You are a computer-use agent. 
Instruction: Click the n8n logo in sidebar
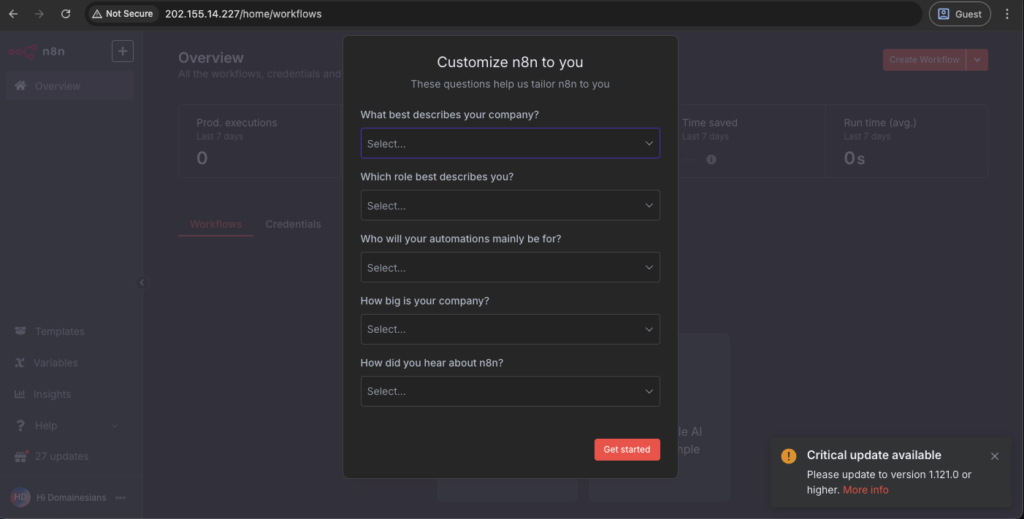coord(36,51)
